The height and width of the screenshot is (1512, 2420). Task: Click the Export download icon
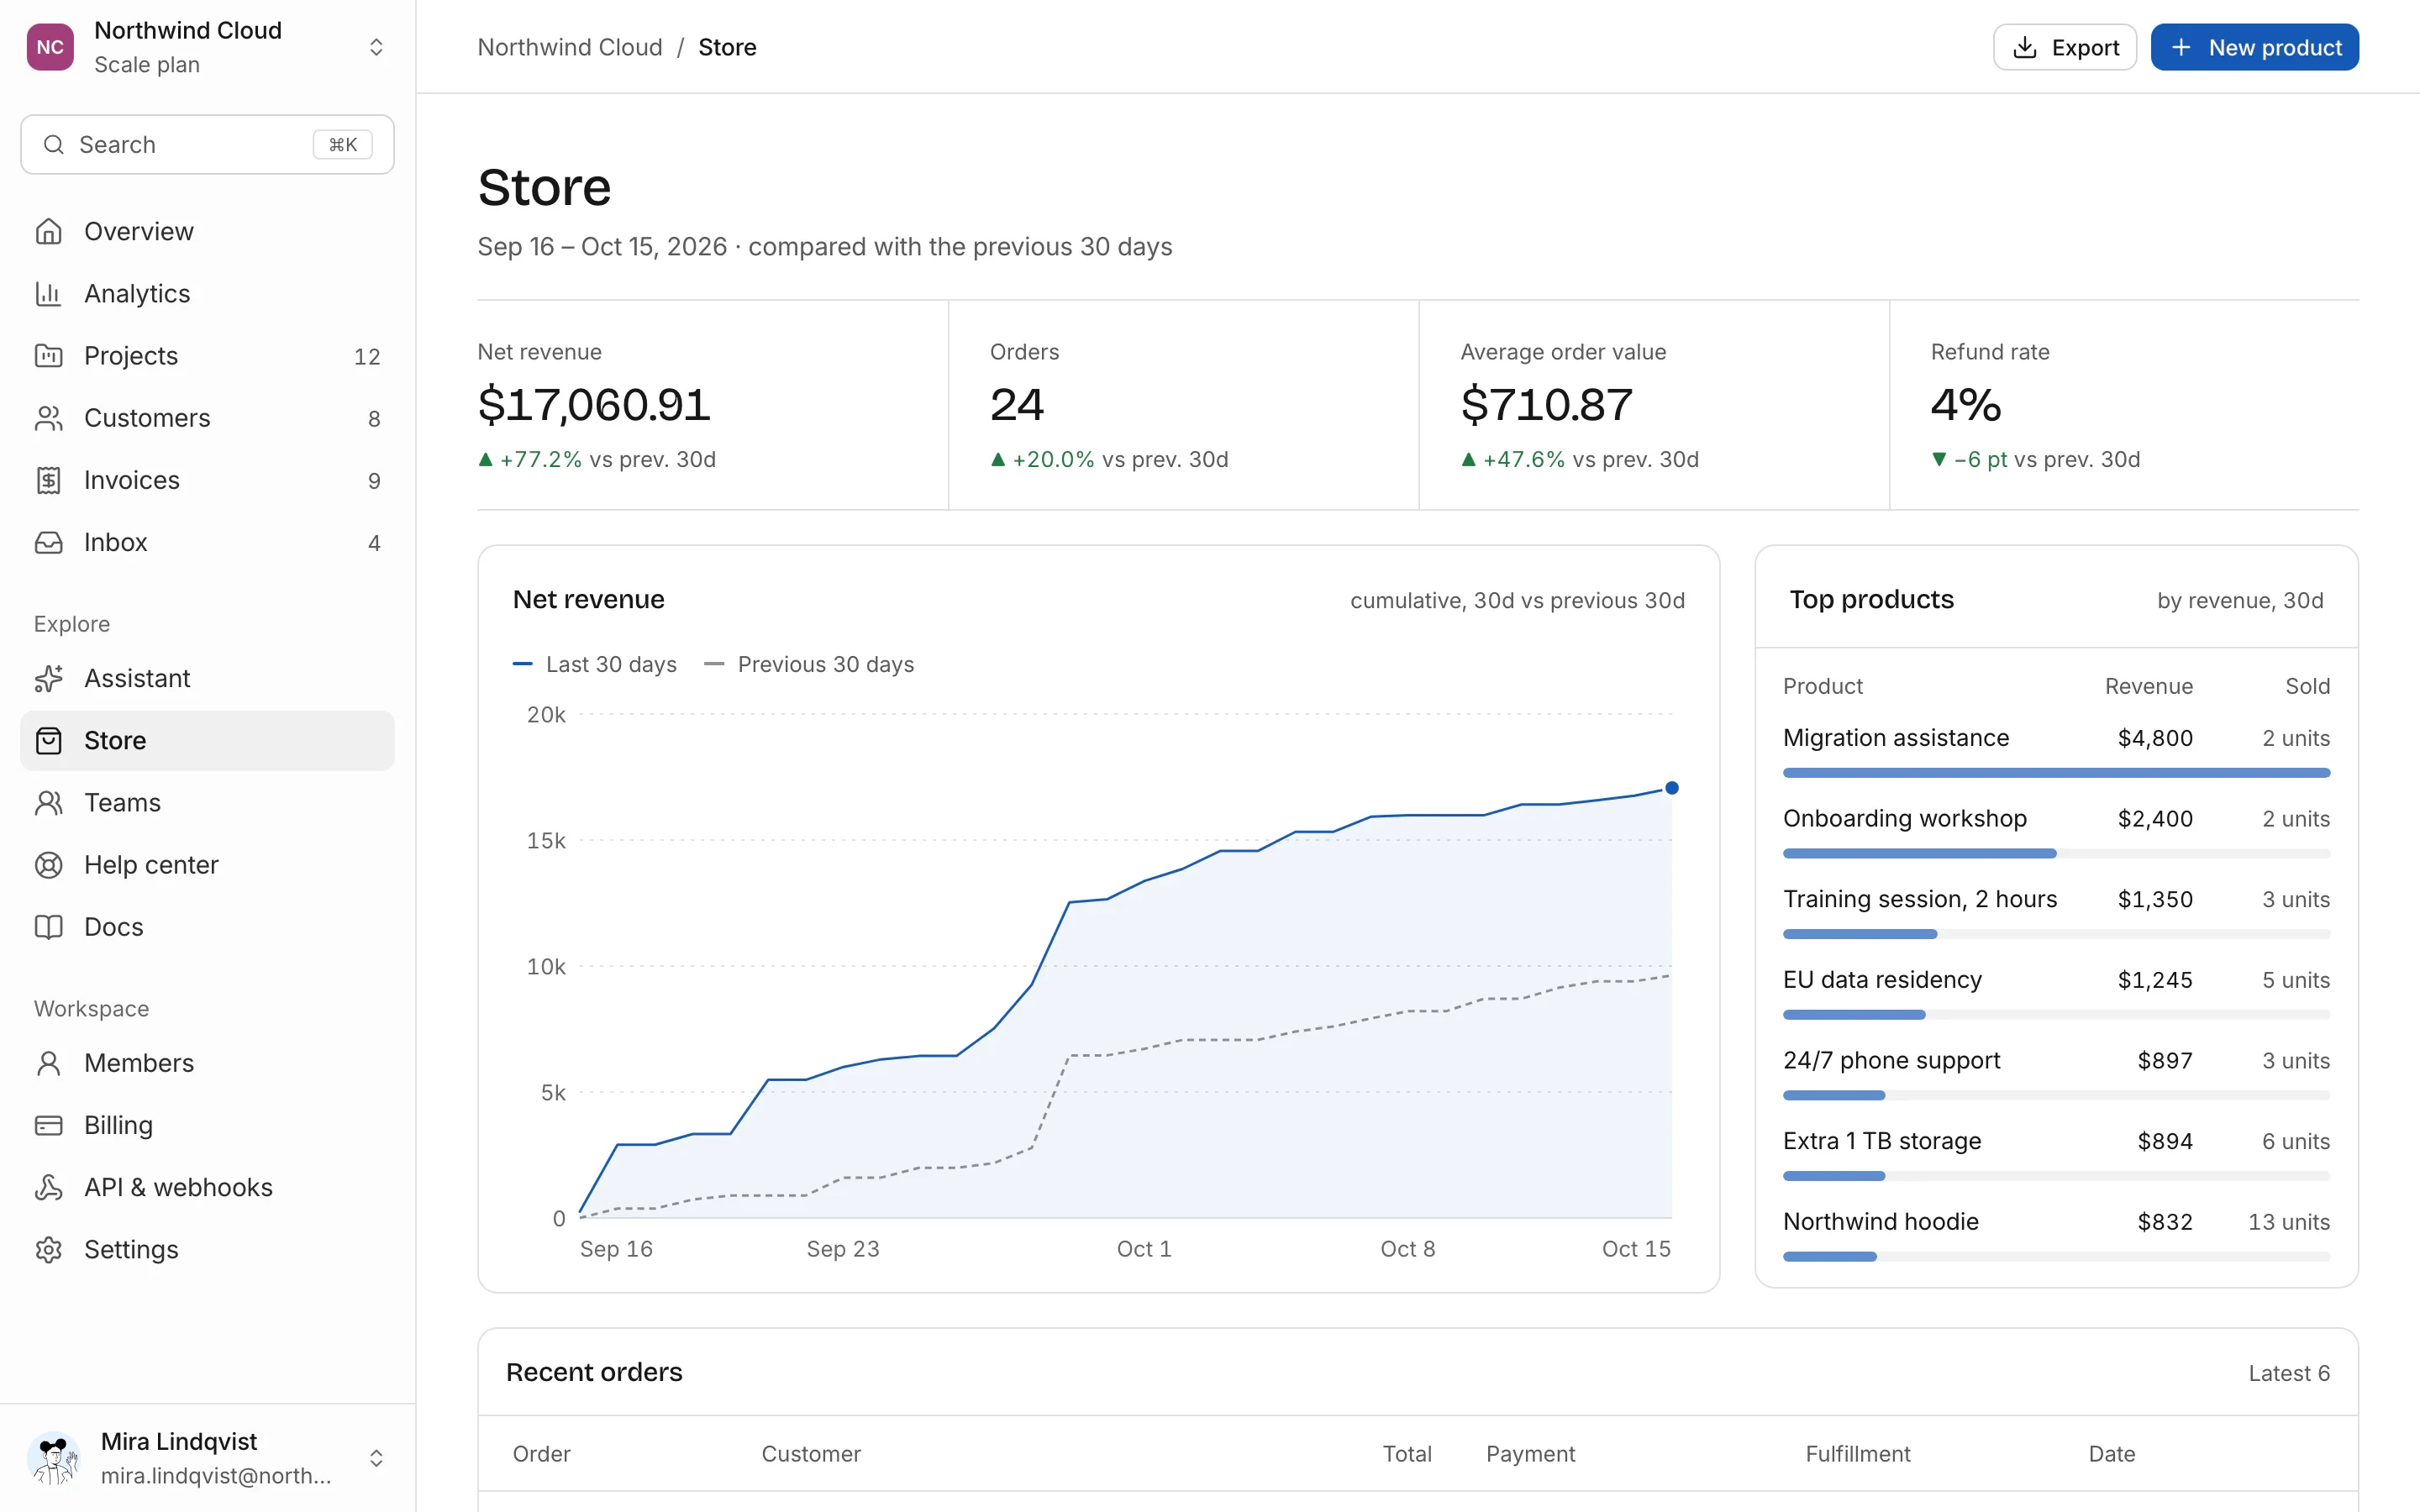click(2024, 47)
